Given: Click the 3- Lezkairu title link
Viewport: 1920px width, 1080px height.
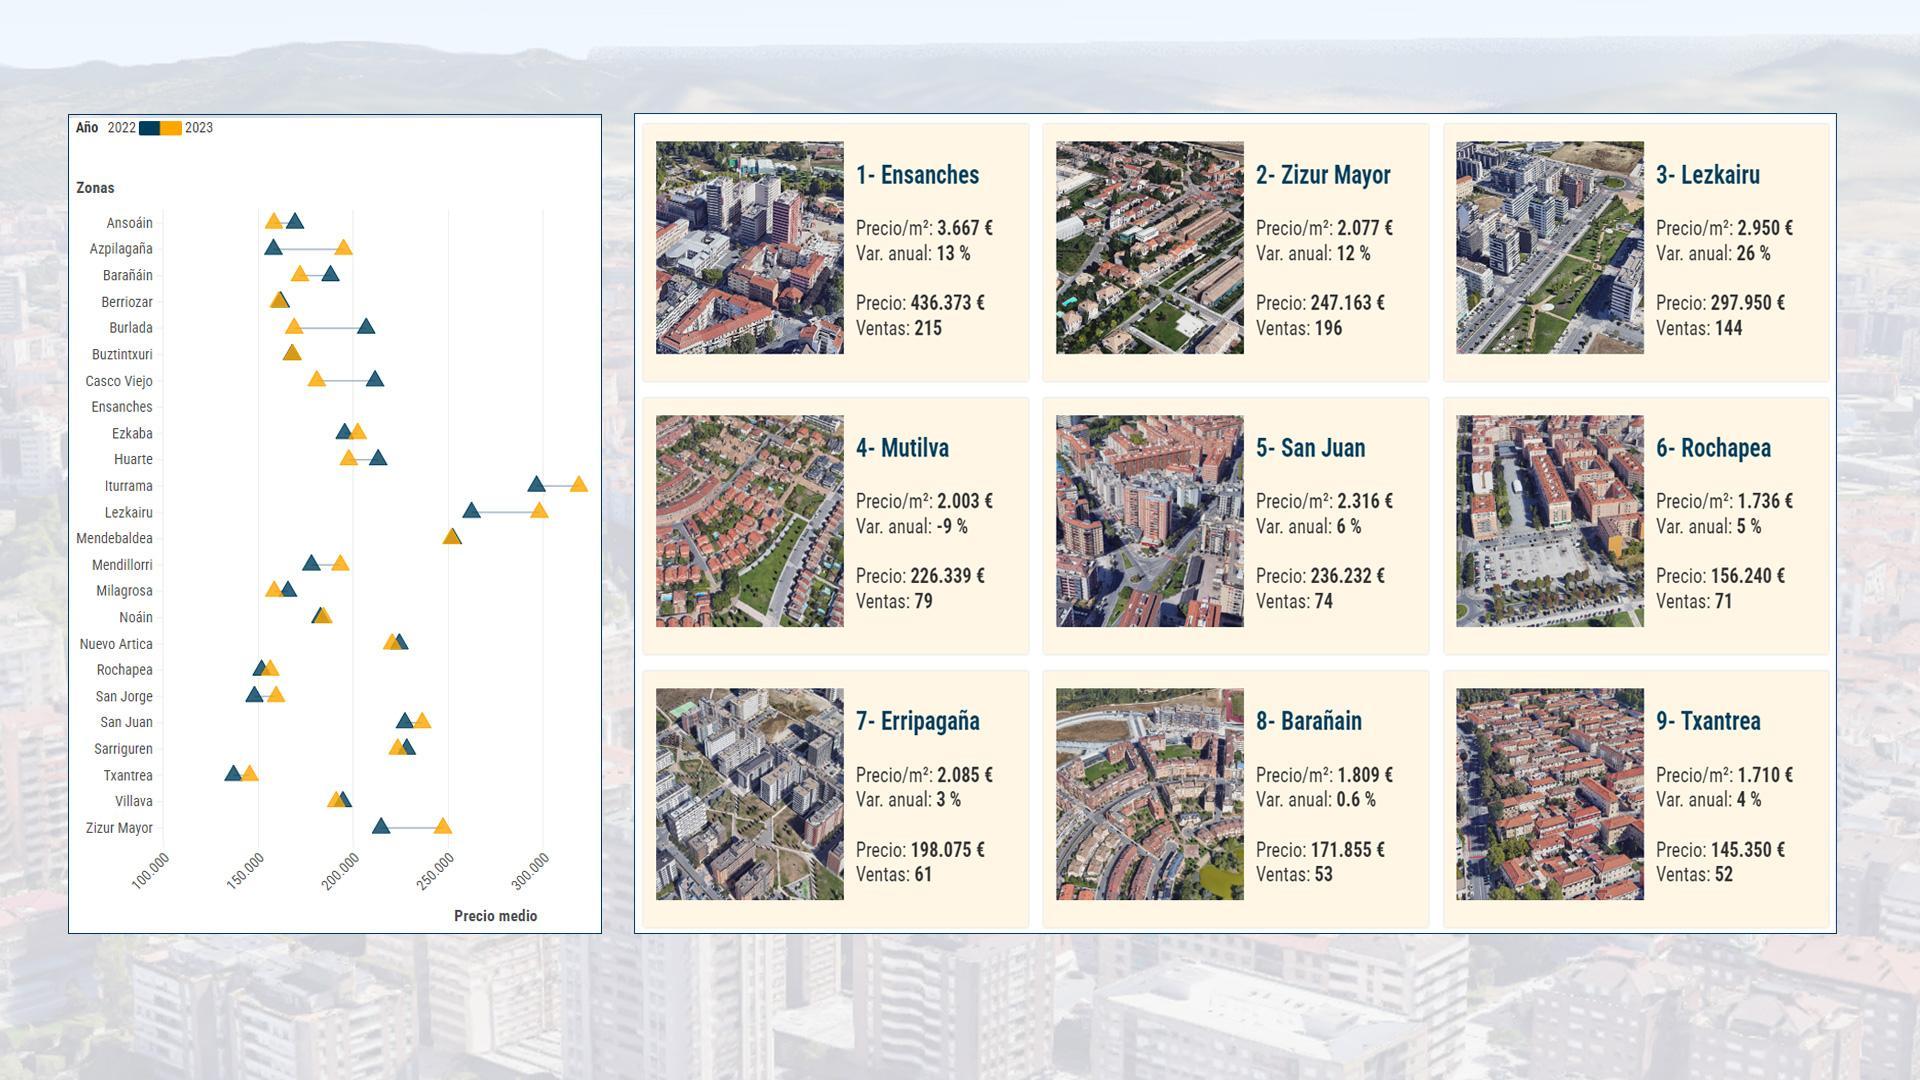Looking at the screenshot, I should (x=1708, y=175).
